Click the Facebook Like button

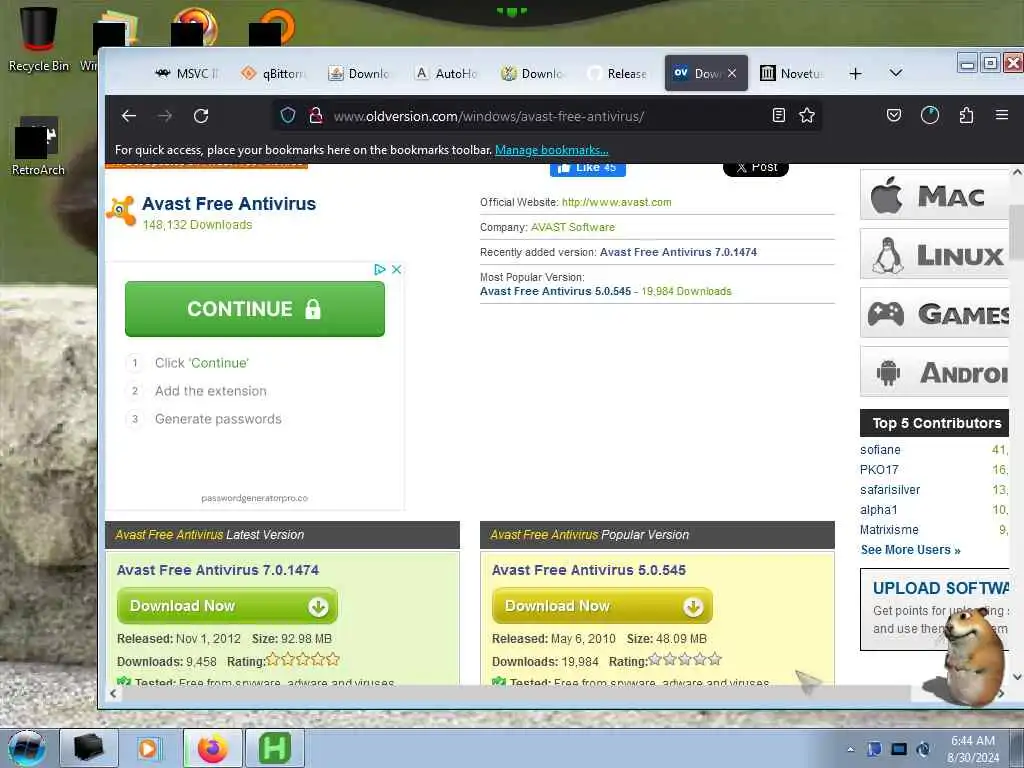[x=588, y=168]
